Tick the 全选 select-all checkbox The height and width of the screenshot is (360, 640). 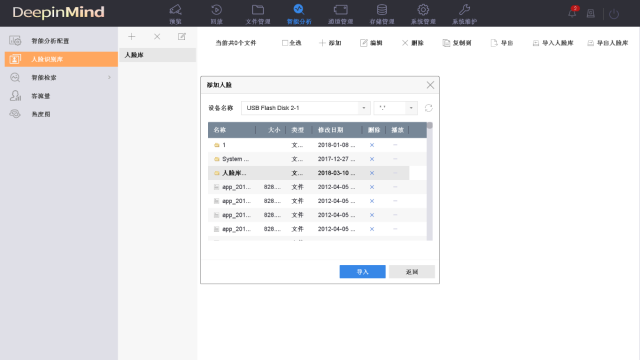point(285,43)
